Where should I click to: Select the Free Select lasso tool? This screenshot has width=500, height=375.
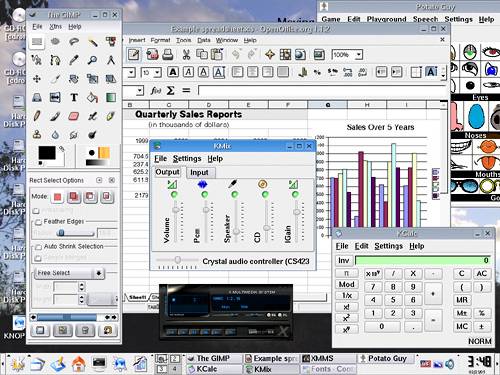74,42
